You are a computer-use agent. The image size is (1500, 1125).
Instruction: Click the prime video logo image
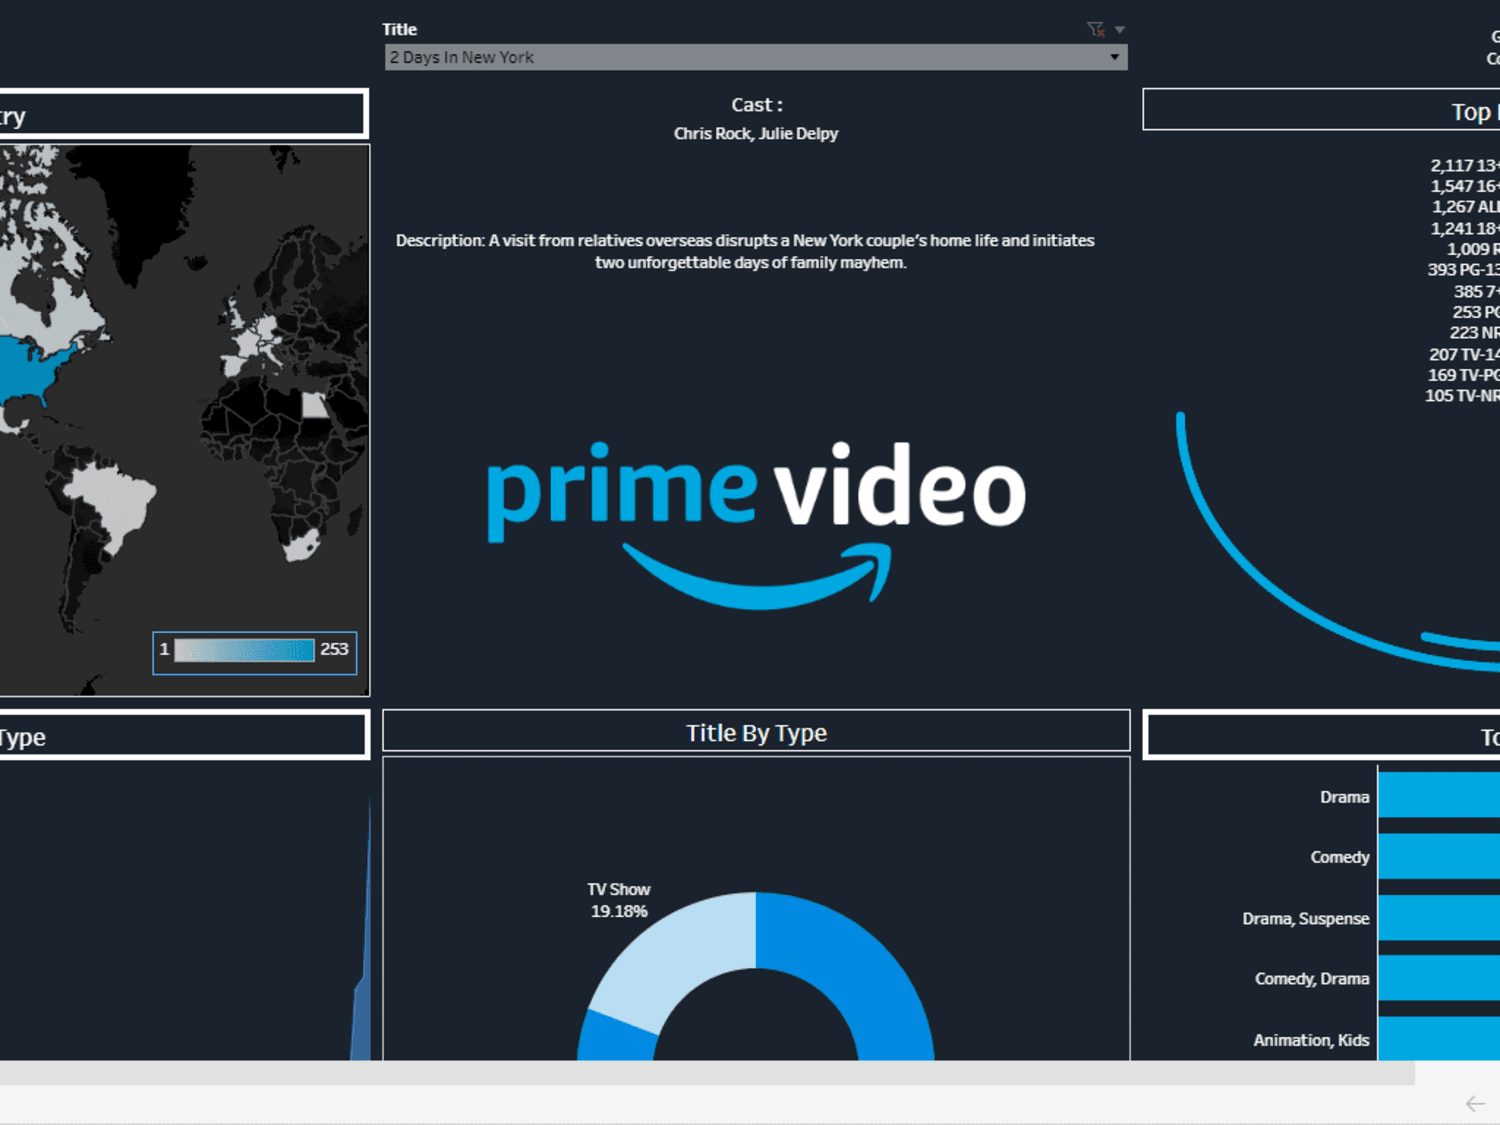[x=756, y=525]
